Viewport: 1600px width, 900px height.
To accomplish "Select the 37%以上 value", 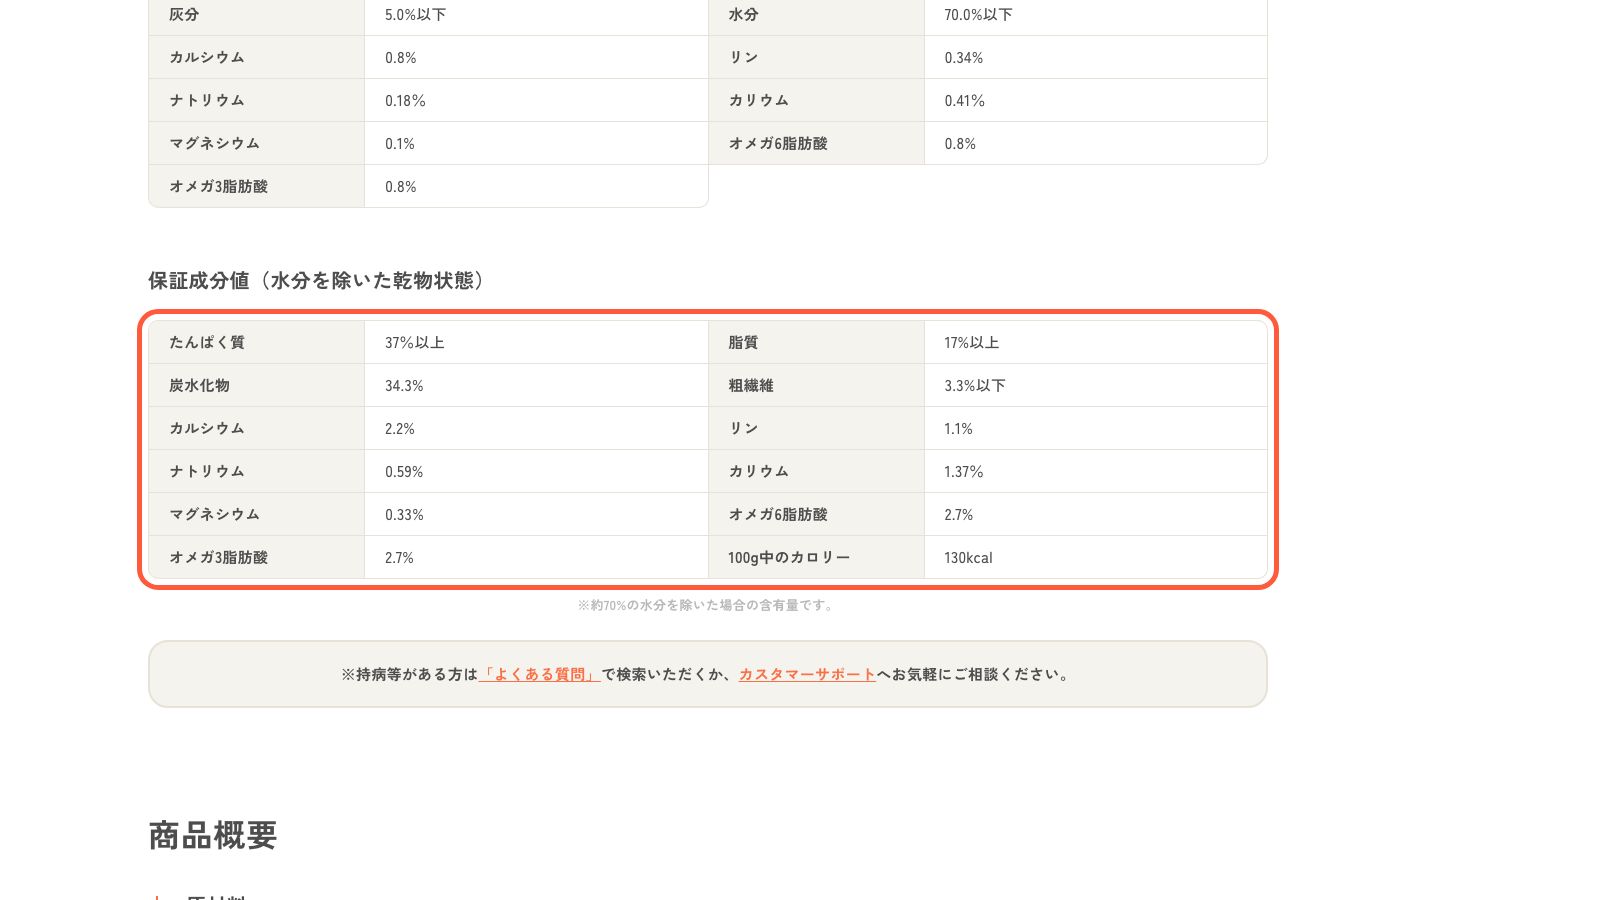I will [x=414, y=342].
